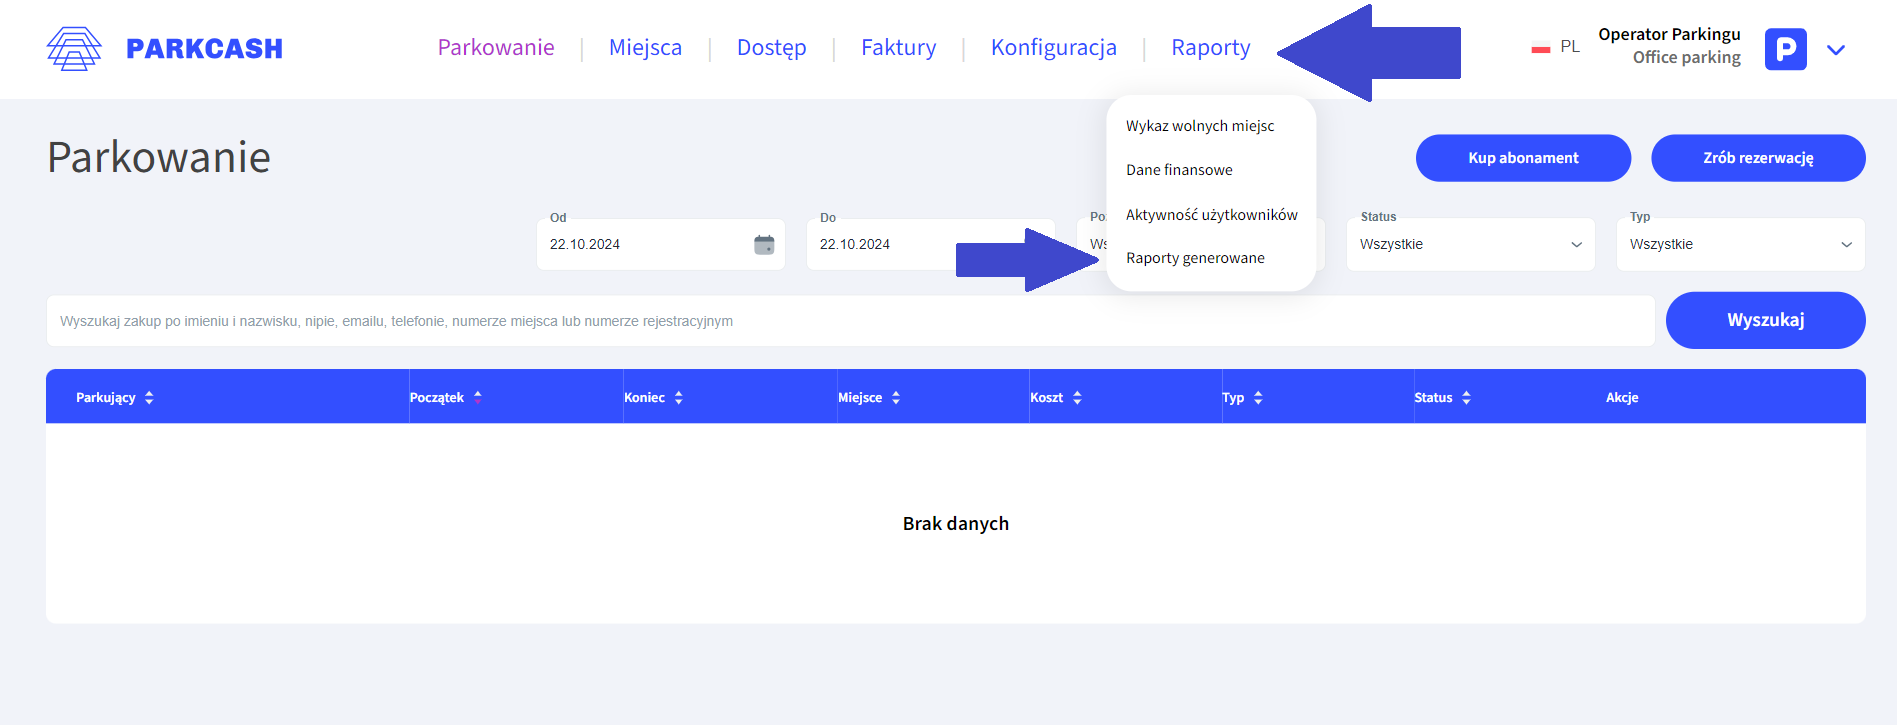Sort table by Parkujący column arrows

149,398
